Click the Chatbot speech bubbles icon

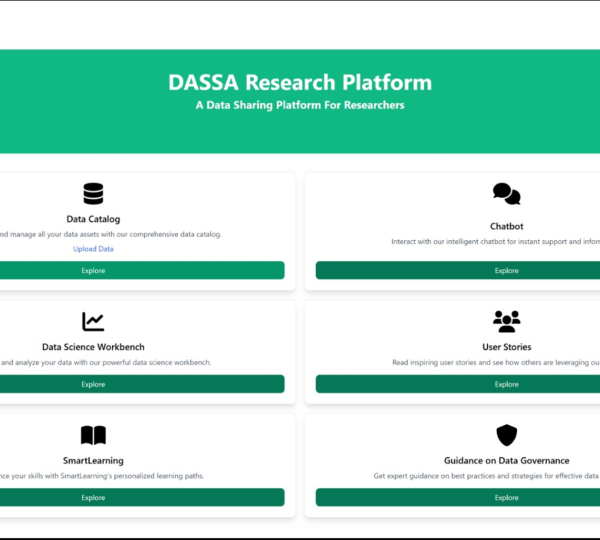click(x=507, y=194)
